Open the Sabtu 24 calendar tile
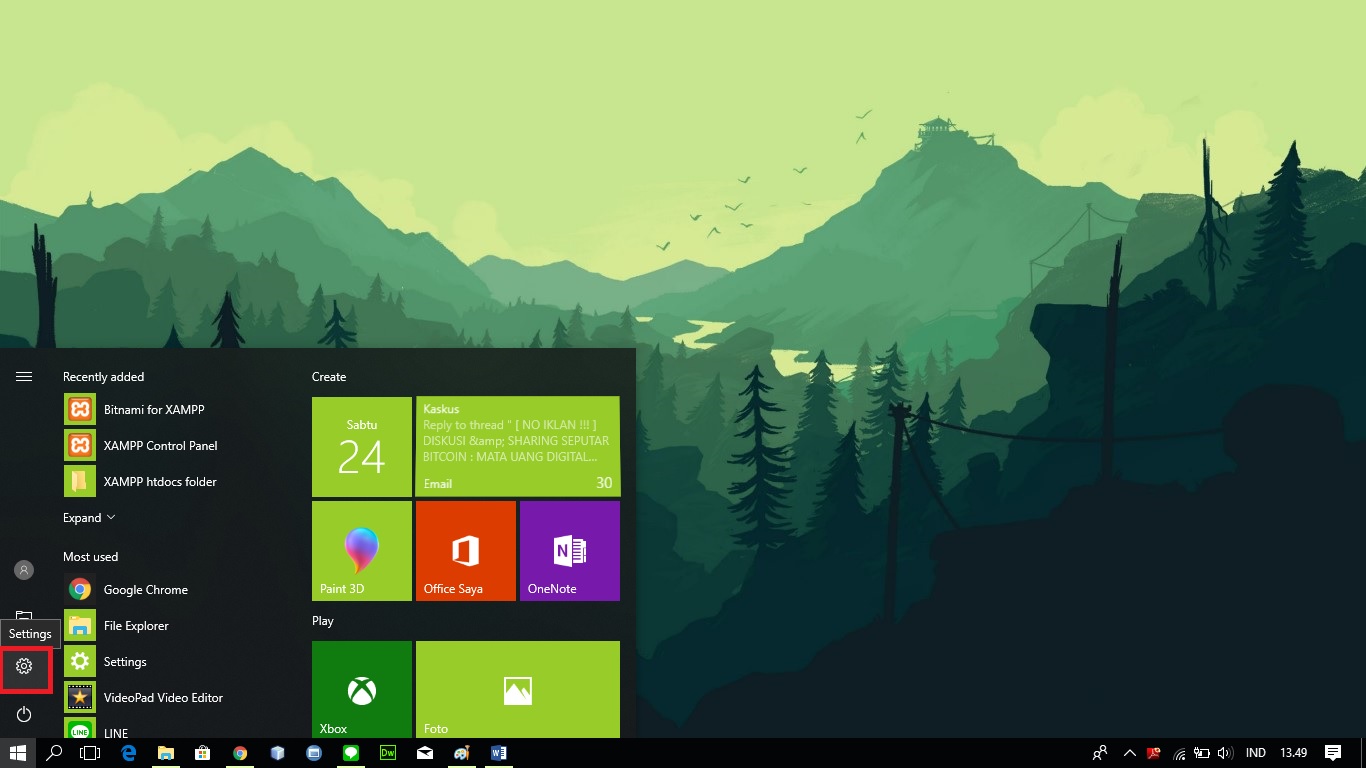 coord(362,447)
